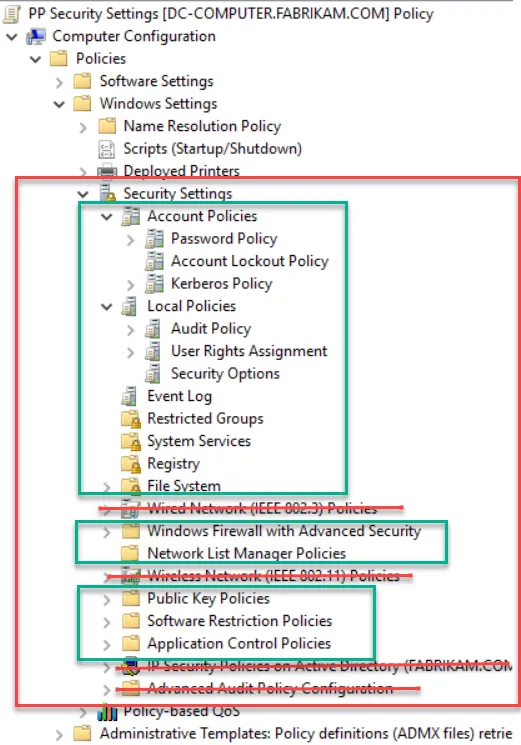521x745 pixels.
Task: Collapse the Policies node chevron
Action: [x=36, y=59]
